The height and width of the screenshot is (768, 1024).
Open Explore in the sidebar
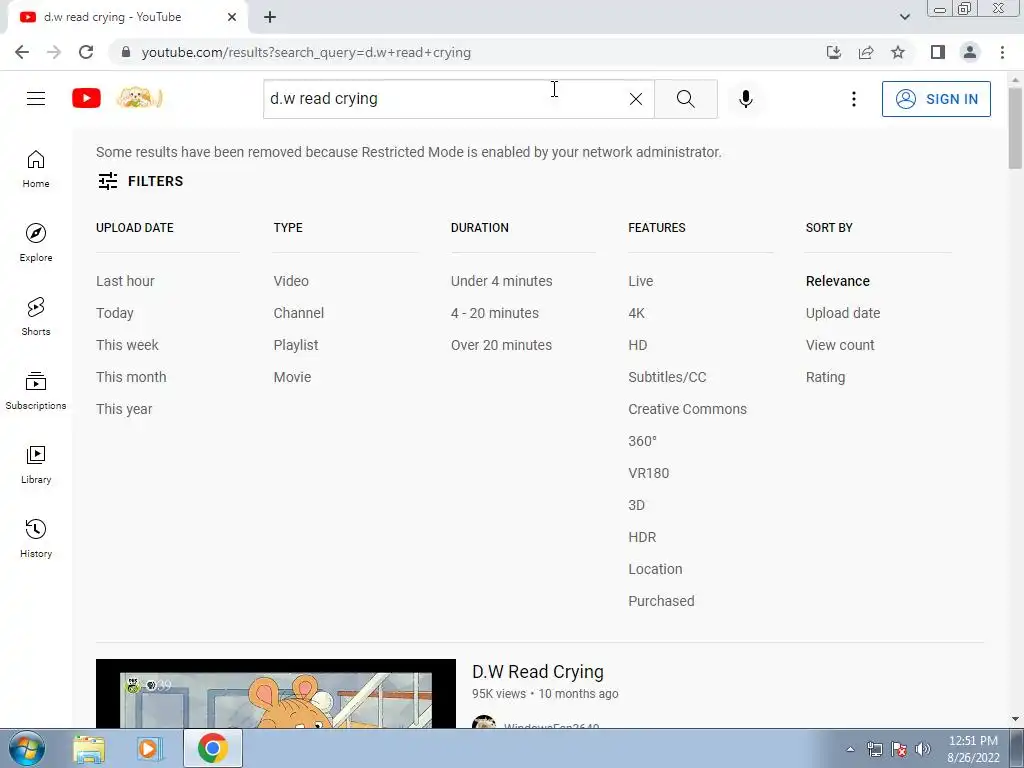click(x=36, y=243)
